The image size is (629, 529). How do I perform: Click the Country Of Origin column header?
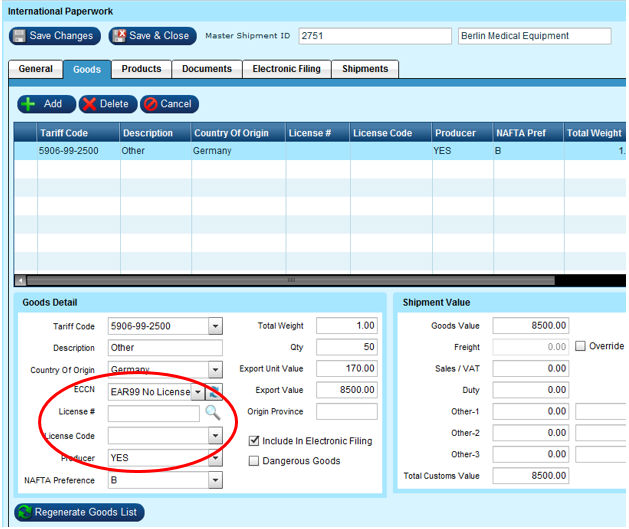coord(238,133)
